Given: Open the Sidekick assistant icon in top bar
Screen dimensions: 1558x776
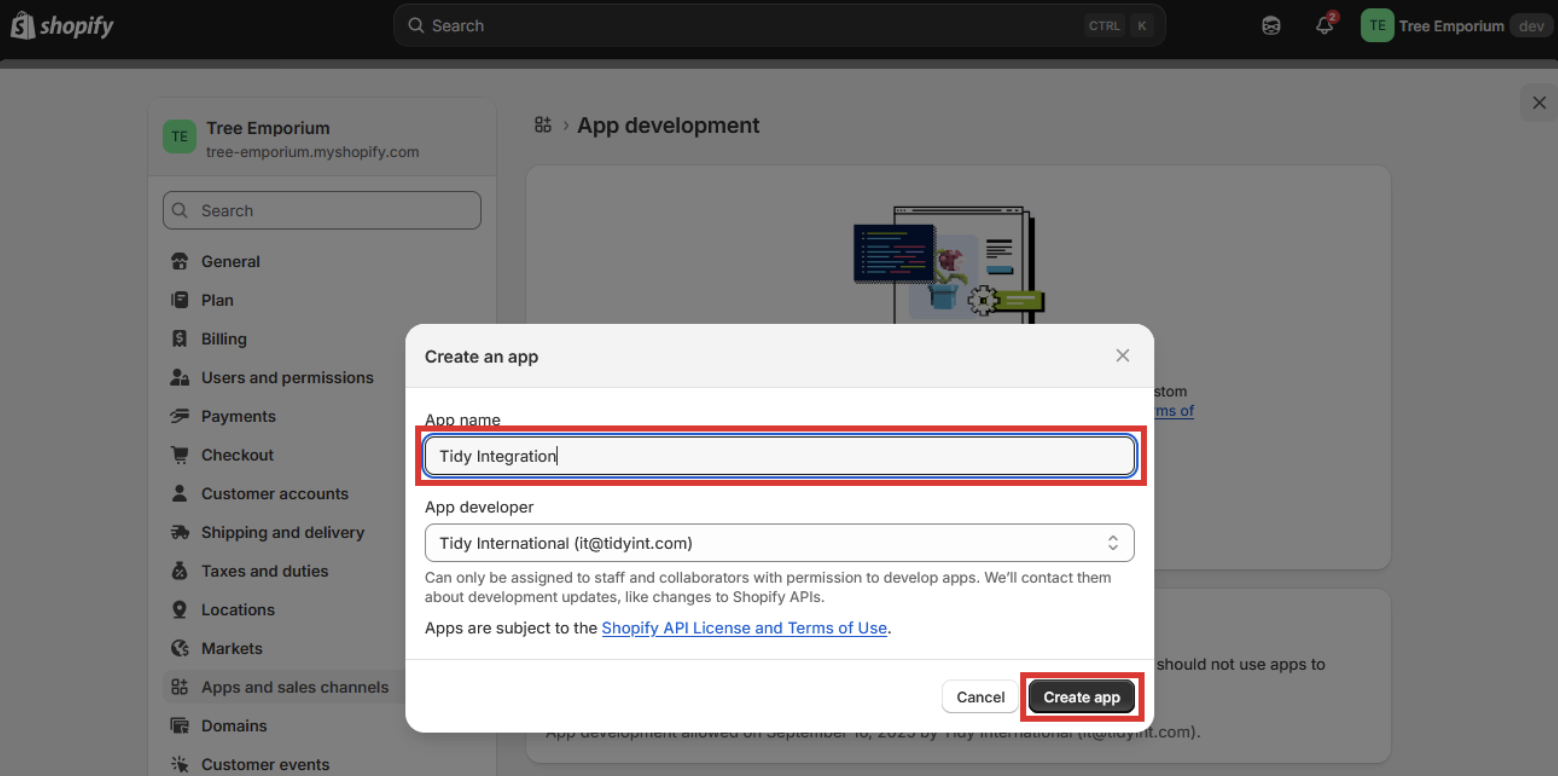Looking at the screenshot, I should (1271, 26).
